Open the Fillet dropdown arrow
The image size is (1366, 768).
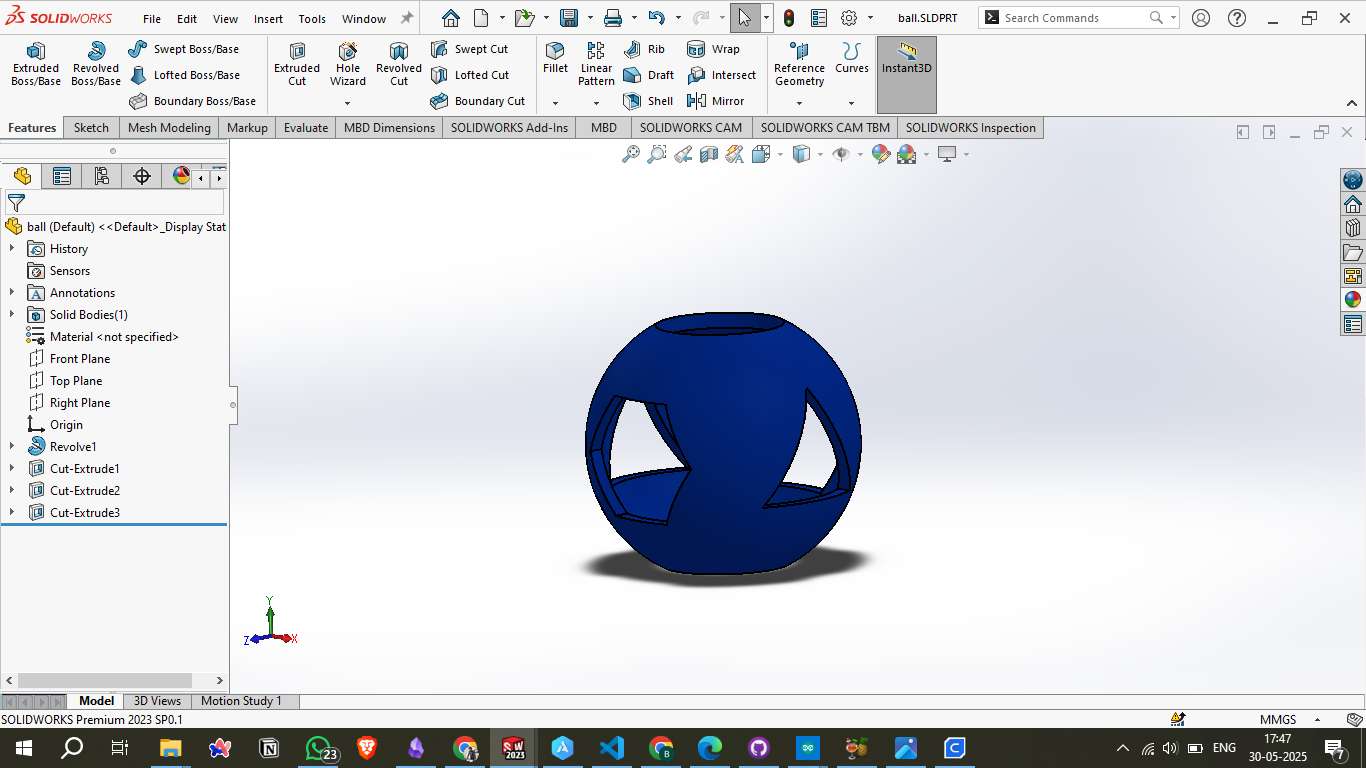tap(555, 103)
